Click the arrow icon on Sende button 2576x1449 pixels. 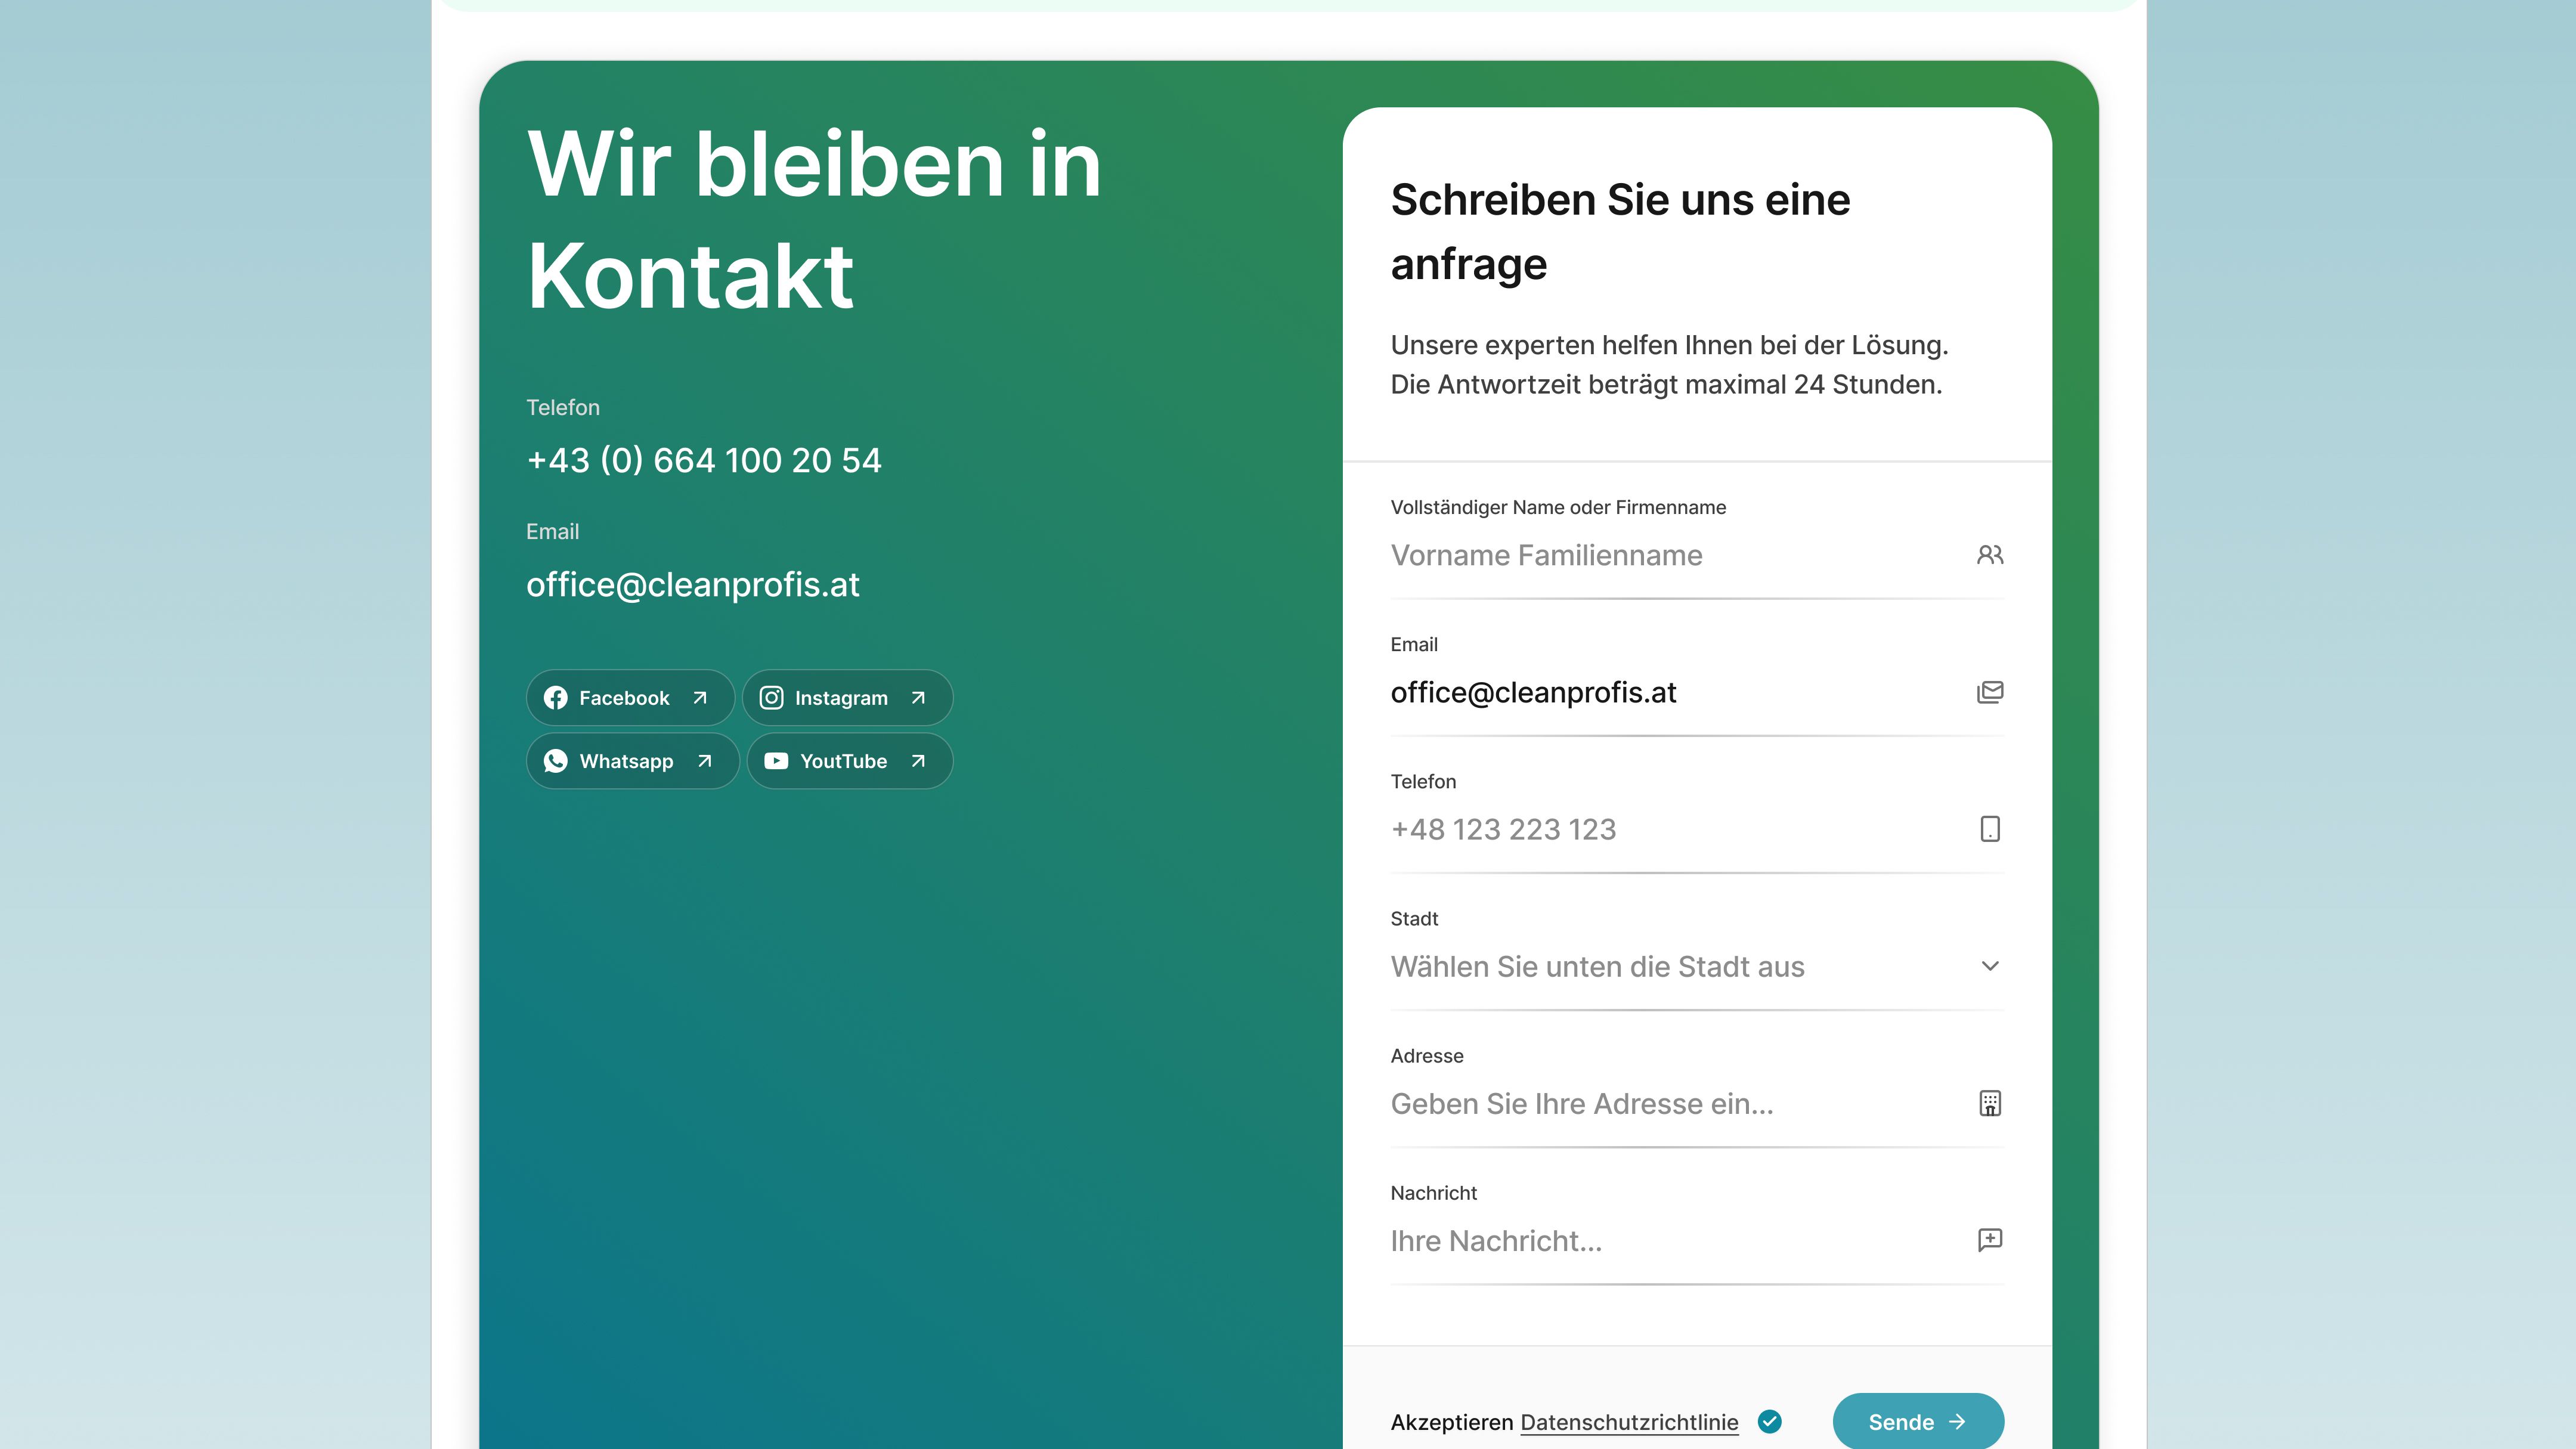(x=1957, y=1421)
